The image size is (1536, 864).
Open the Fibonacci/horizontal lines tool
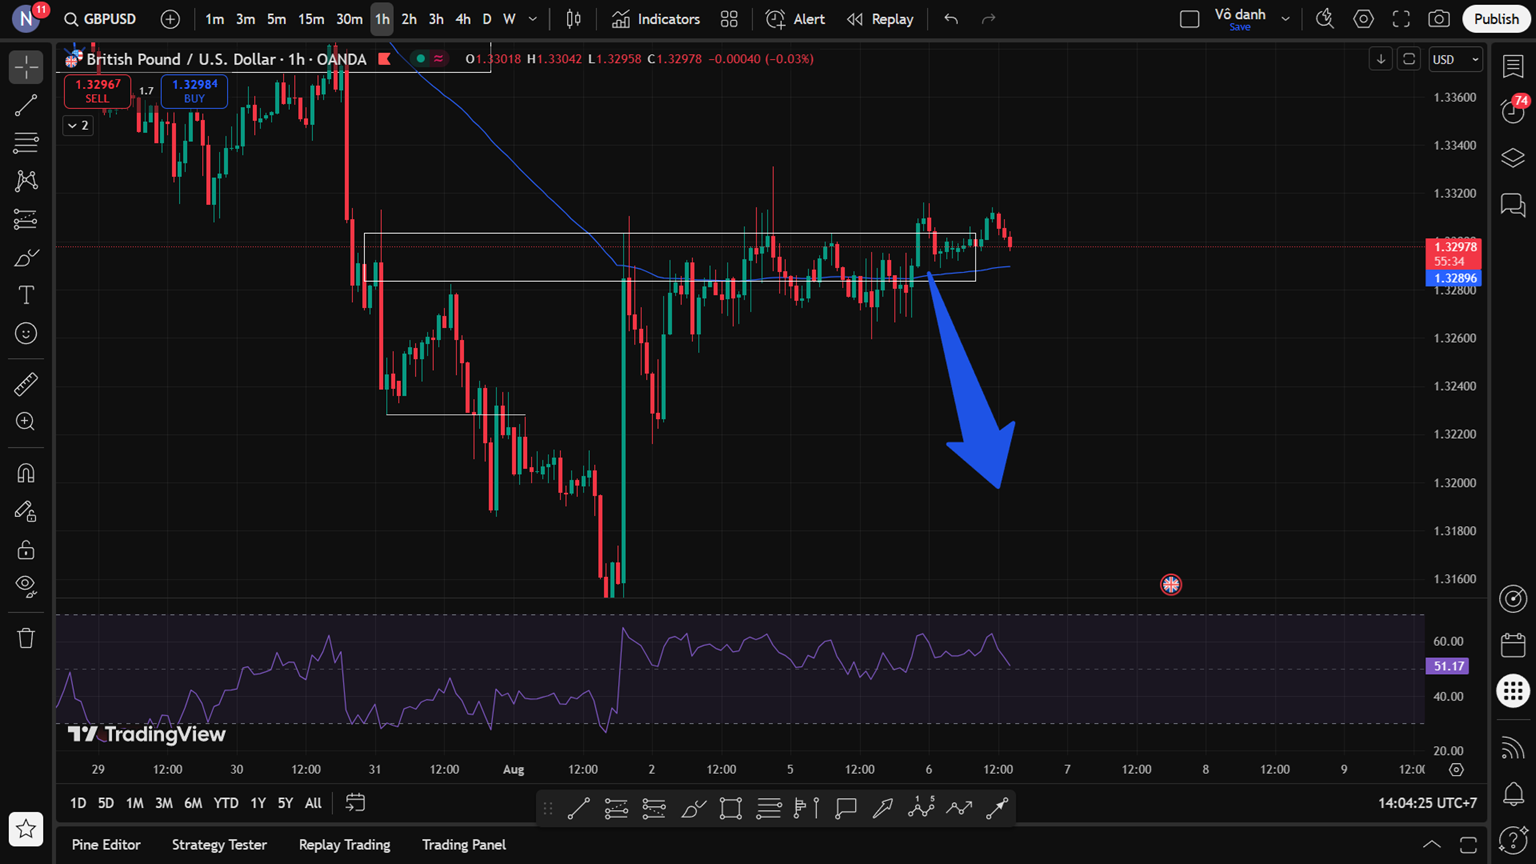26,143
